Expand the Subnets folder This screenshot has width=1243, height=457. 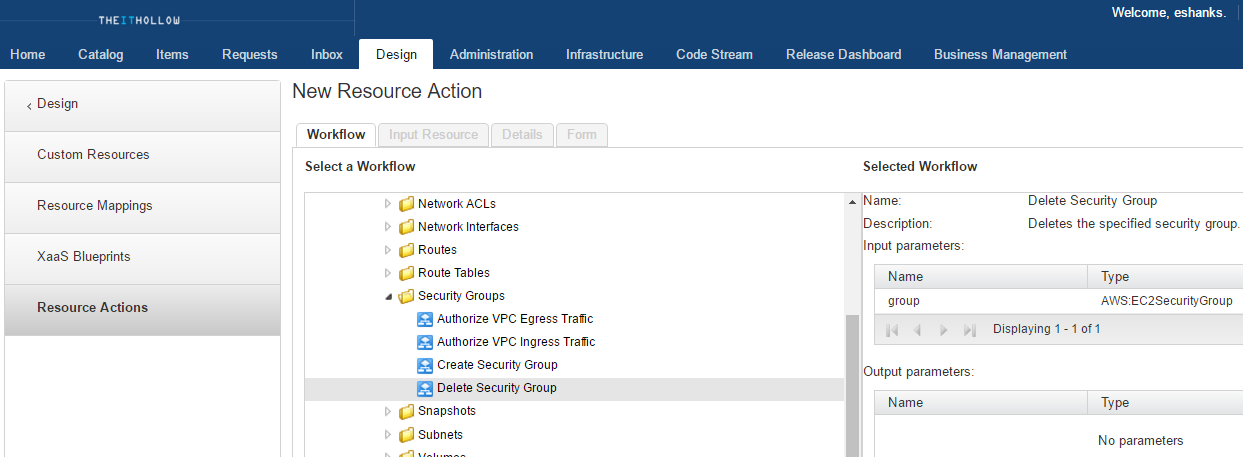tap(389, 435)
